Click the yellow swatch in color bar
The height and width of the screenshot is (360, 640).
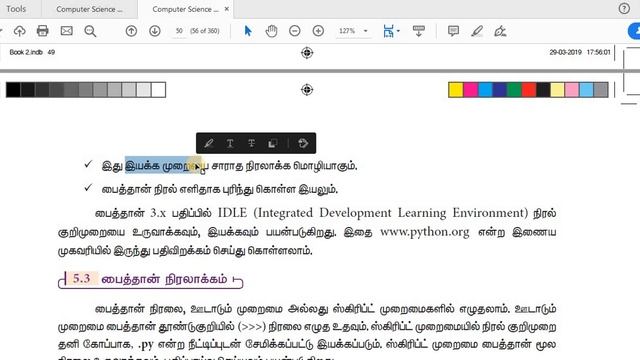coord(456,90)
